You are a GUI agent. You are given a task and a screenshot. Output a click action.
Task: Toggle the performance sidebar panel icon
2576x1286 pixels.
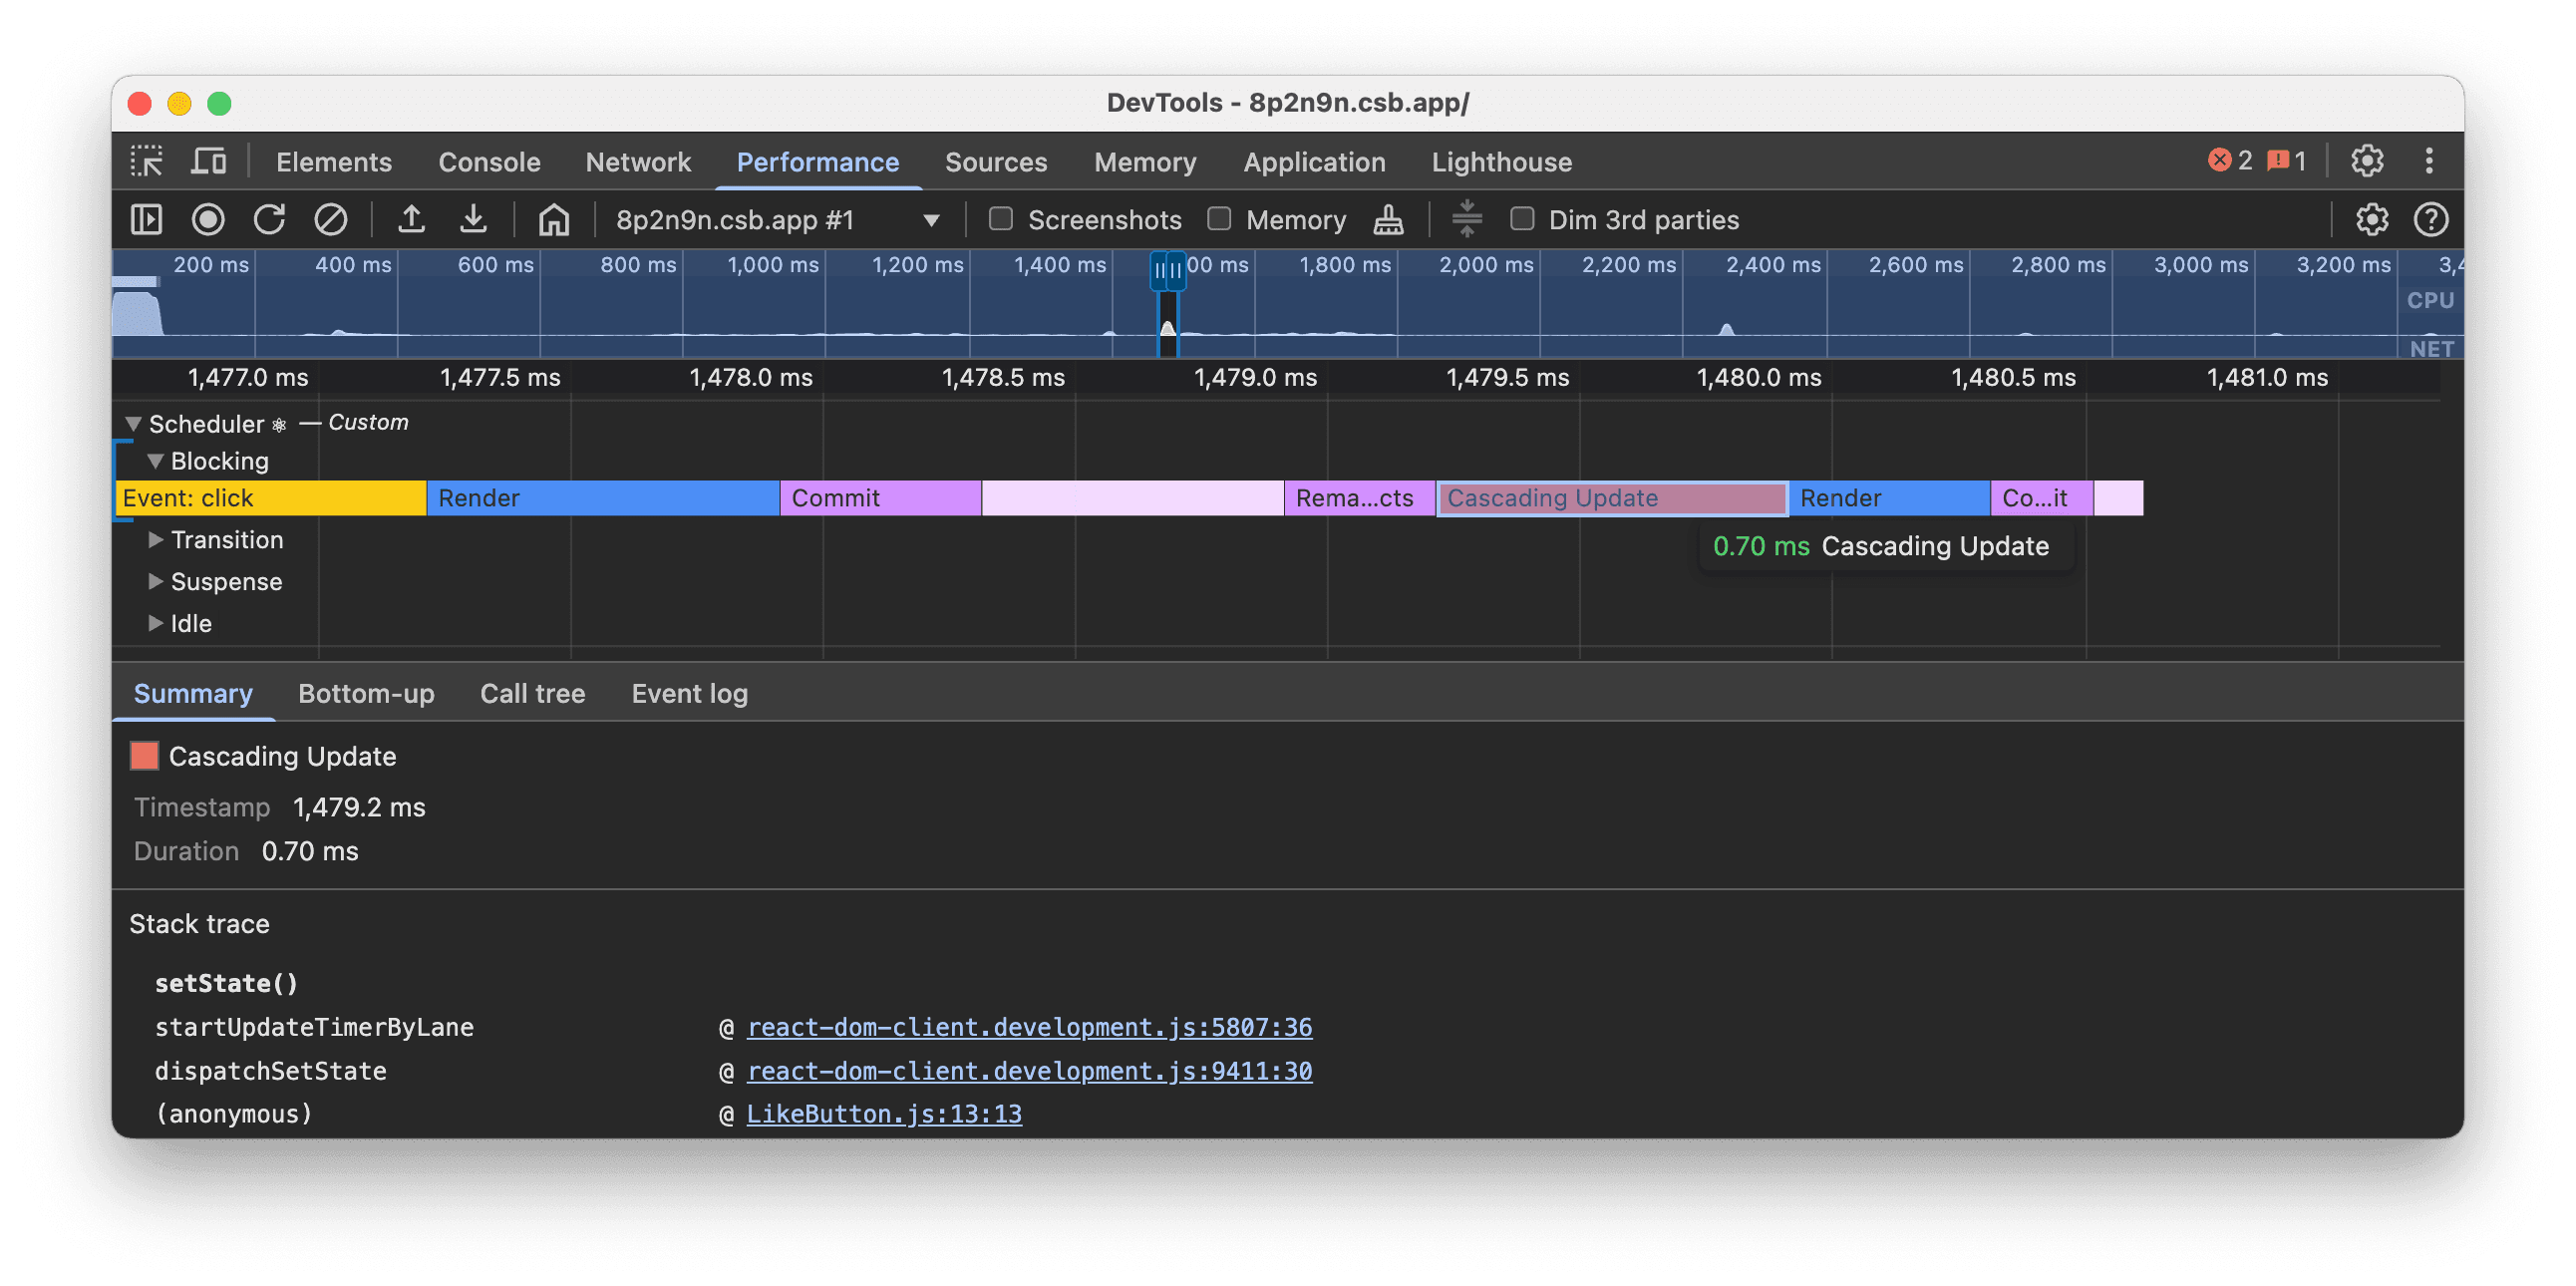coord(147,219)
